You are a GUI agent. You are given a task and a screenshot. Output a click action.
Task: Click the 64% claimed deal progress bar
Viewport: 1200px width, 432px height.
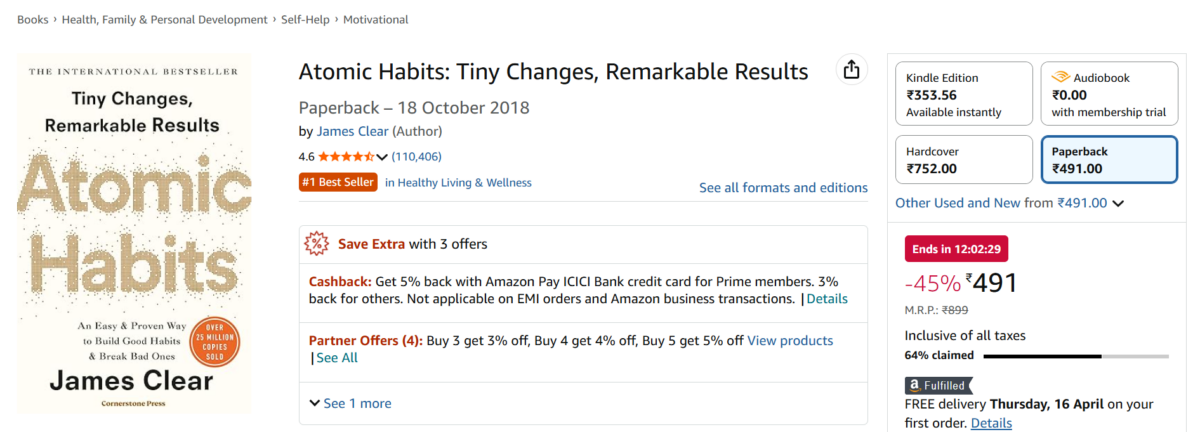[x=1075, y=355]
